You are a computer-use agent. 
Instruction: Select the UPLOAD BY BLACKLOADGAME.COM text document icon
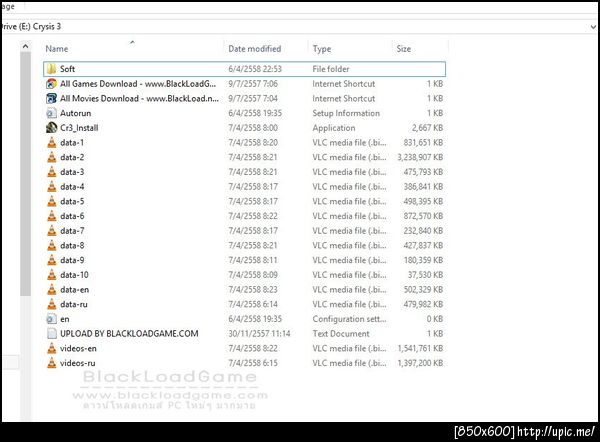click(x=51, y=334)
